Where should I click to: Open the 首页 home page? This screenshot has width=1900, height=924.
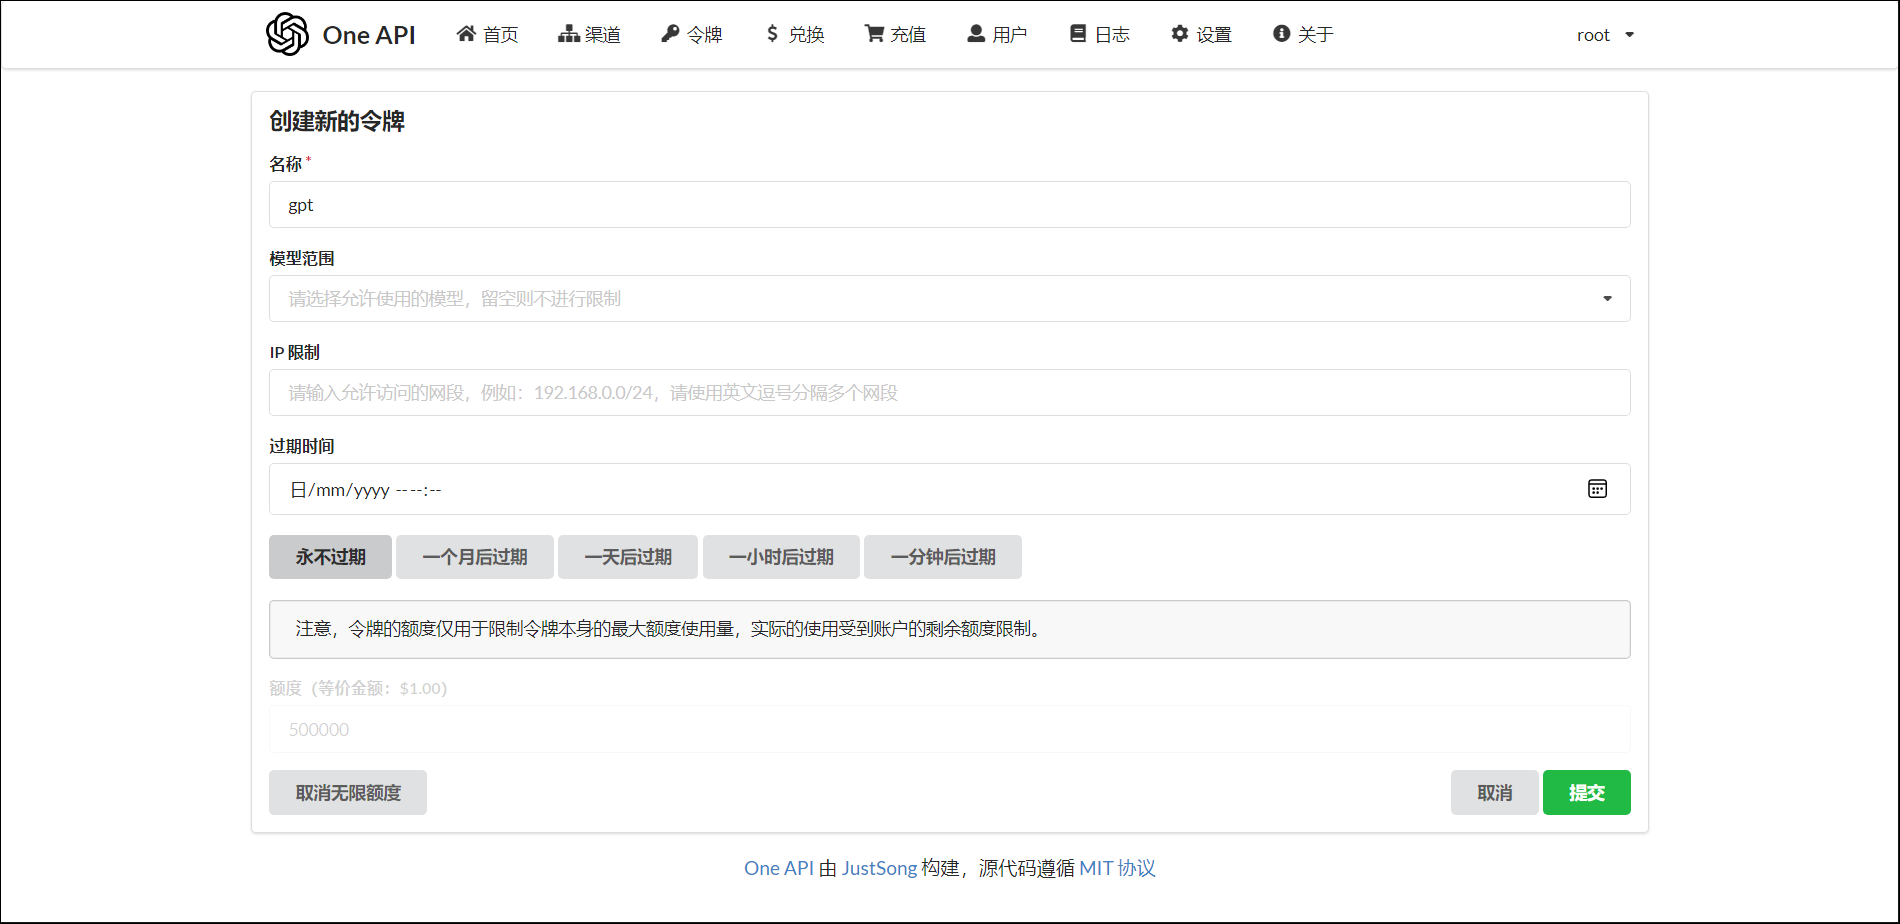tap(487, 34)
